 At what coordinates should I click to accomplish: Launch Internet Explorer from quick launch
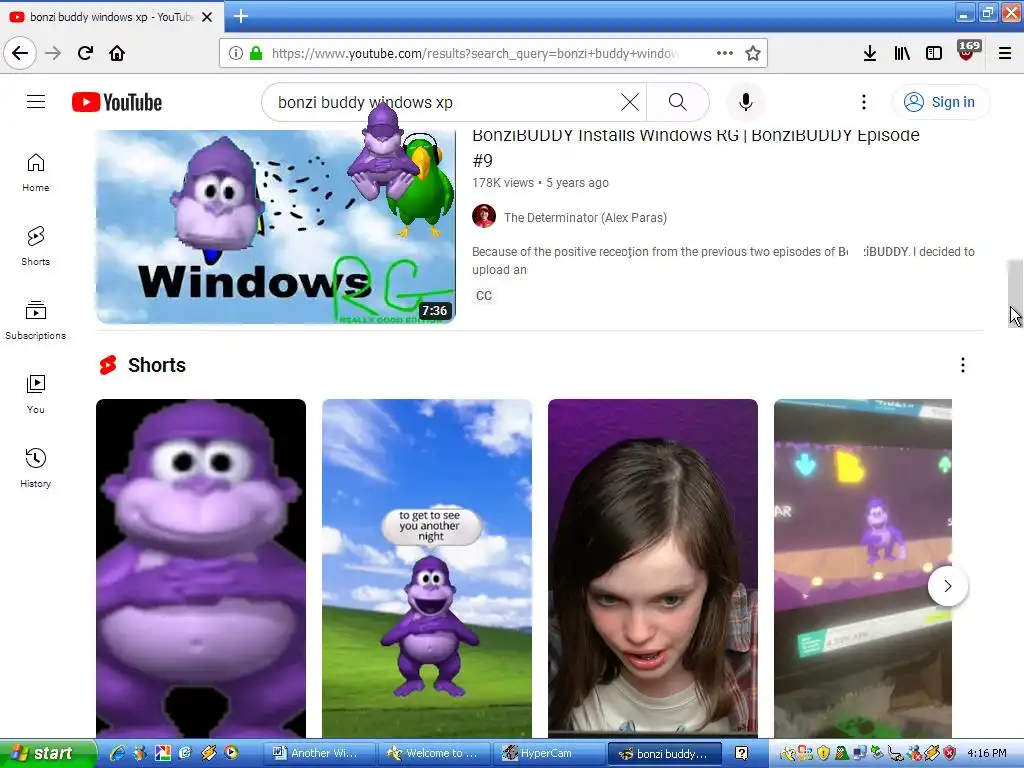click(x=118, y=753)
